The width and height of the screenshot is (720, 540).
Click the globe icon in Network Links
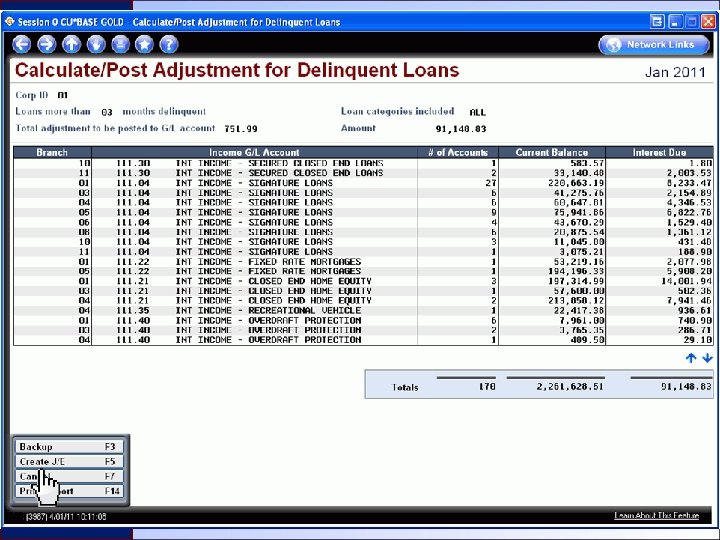pyautogui.click(x=614, y=45)
